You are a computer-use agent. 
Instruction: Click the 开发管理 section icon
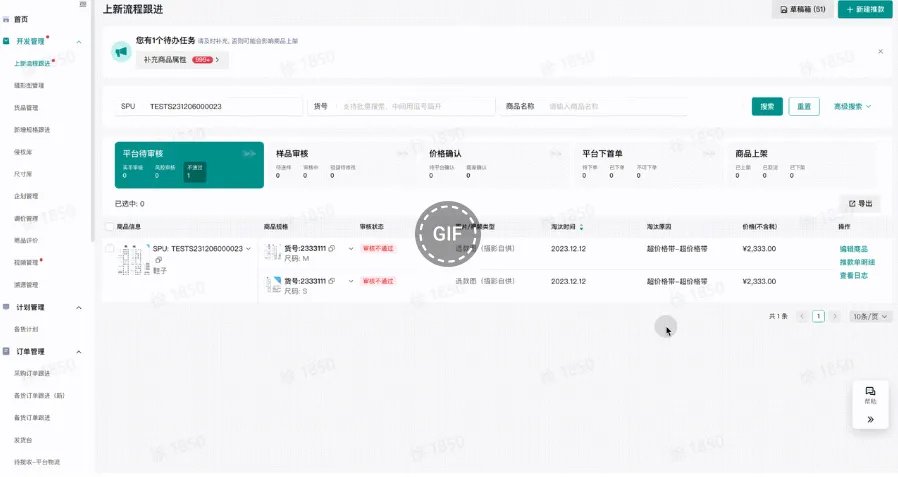6,41
